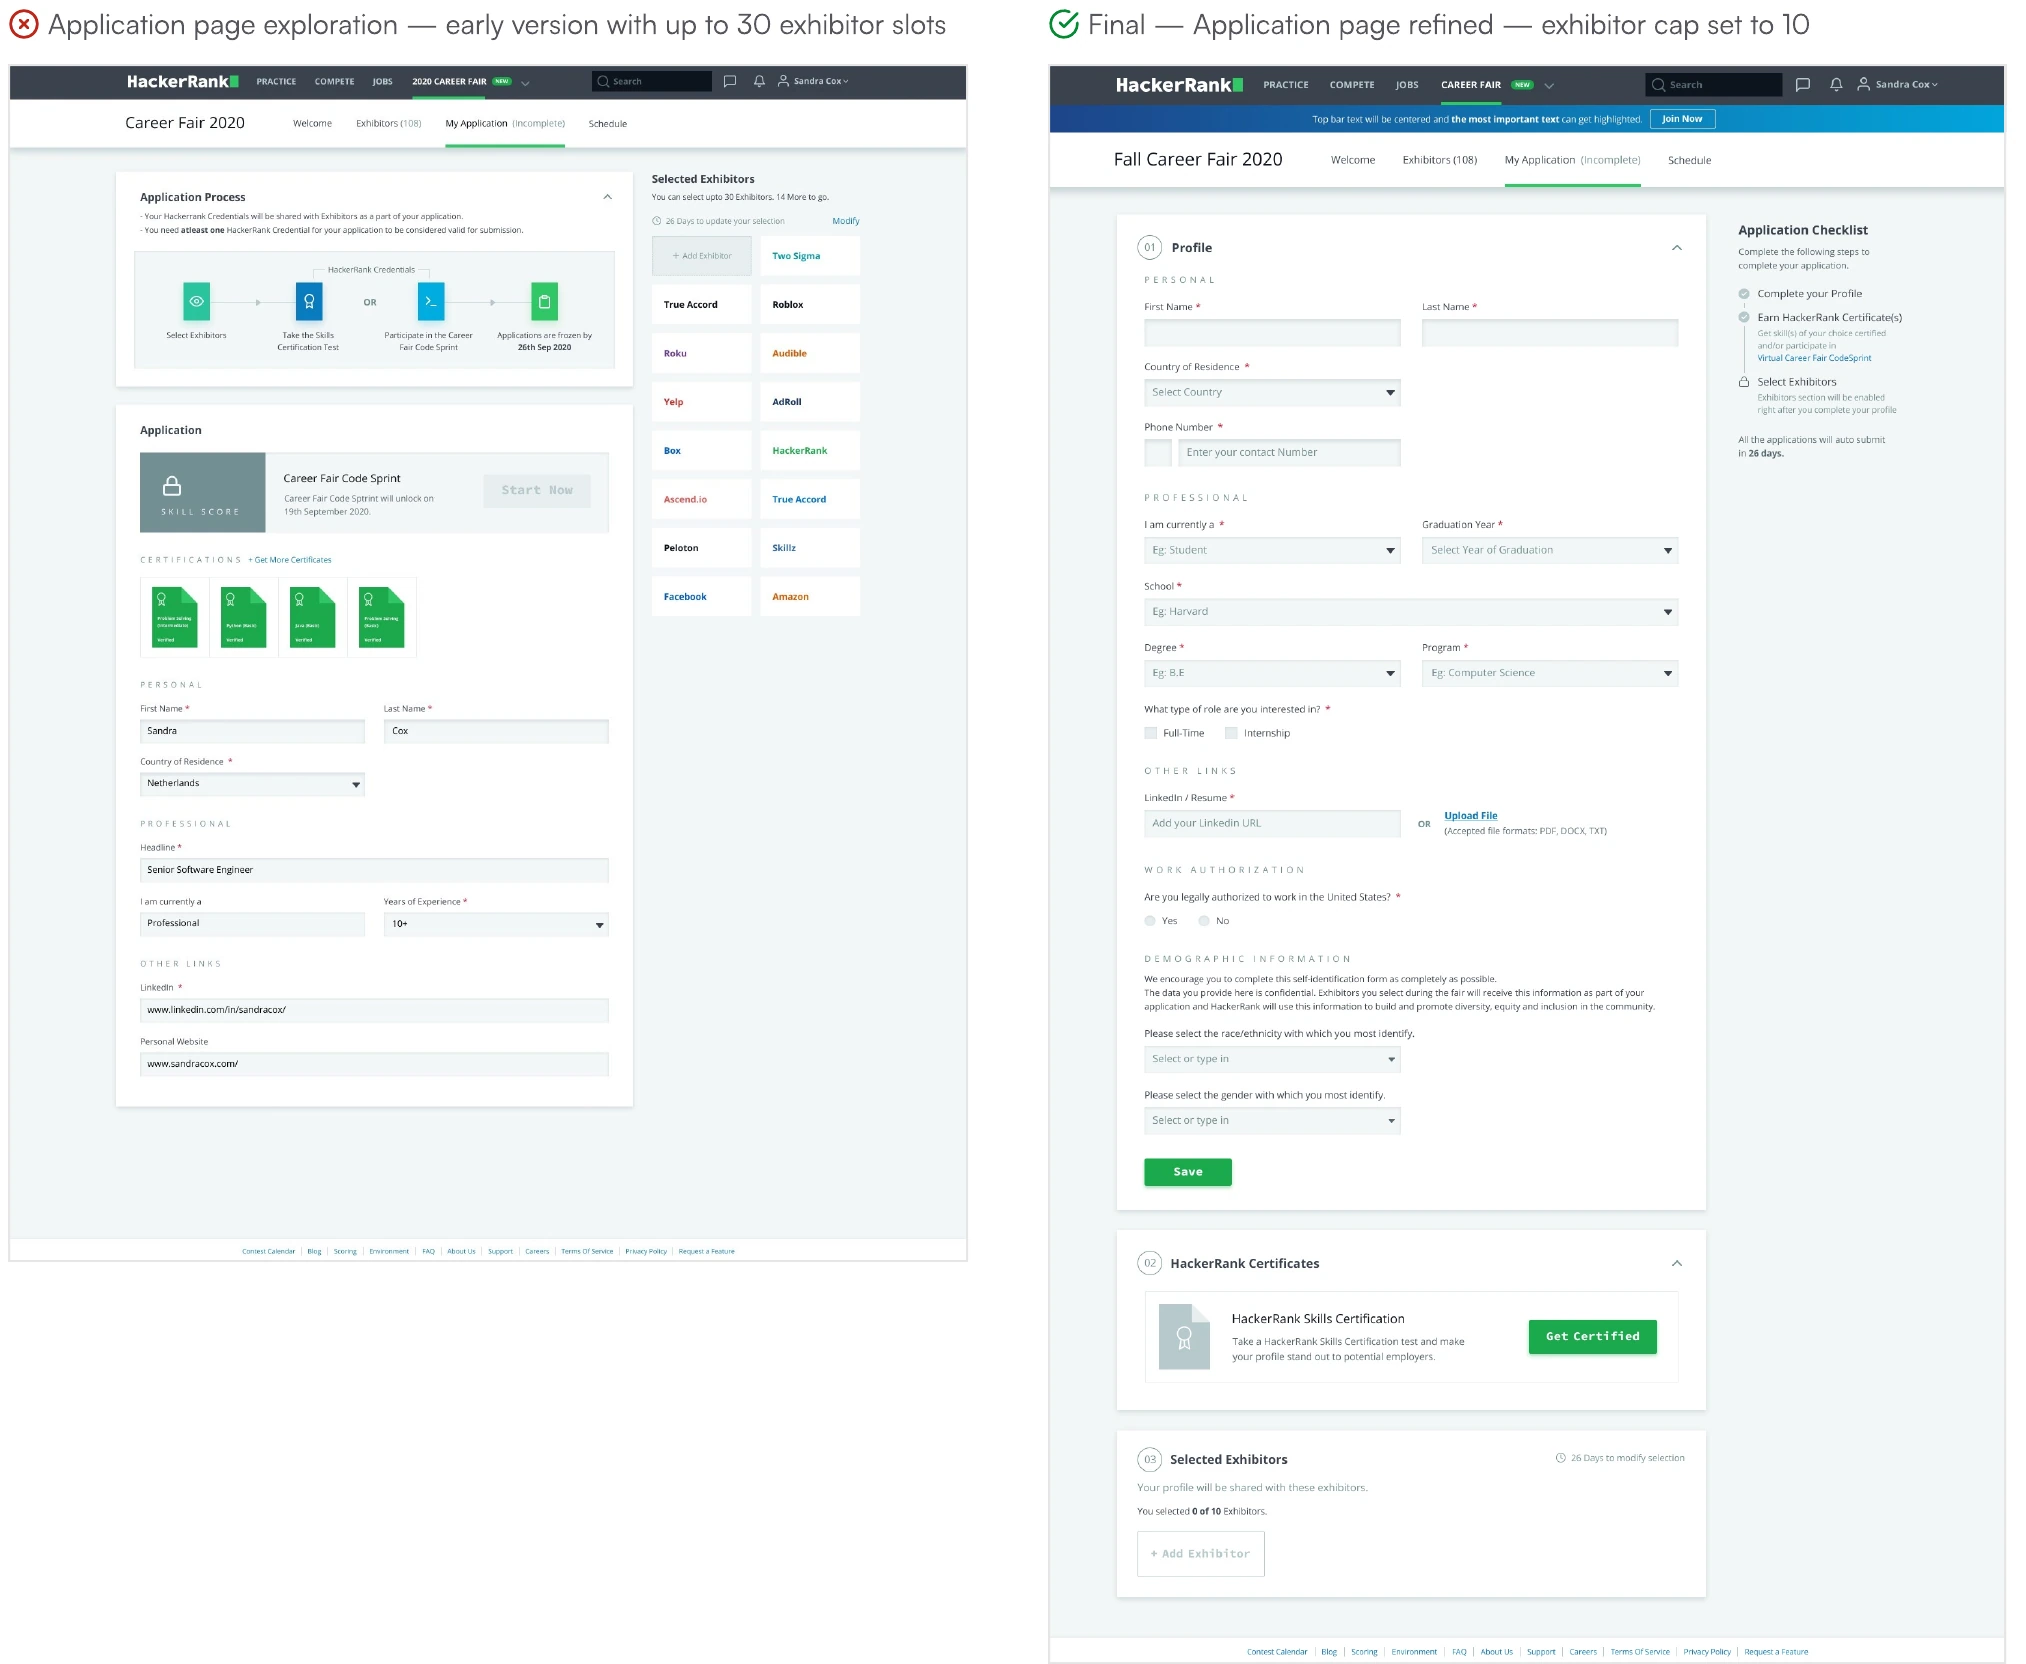Tick the Internship checkbox
Image resolution: width=2026 pixels, height=1664 pixels.
[1231, 733]
